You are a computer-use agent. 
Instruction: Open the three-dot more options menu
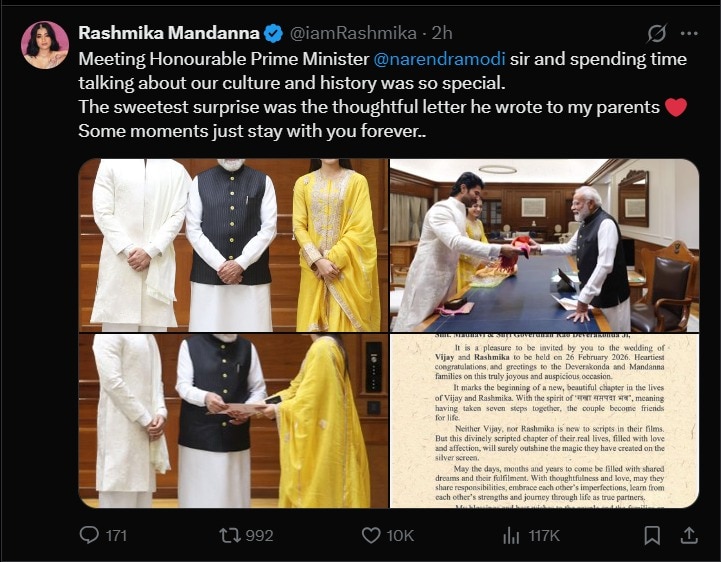(x=690, y=34)
